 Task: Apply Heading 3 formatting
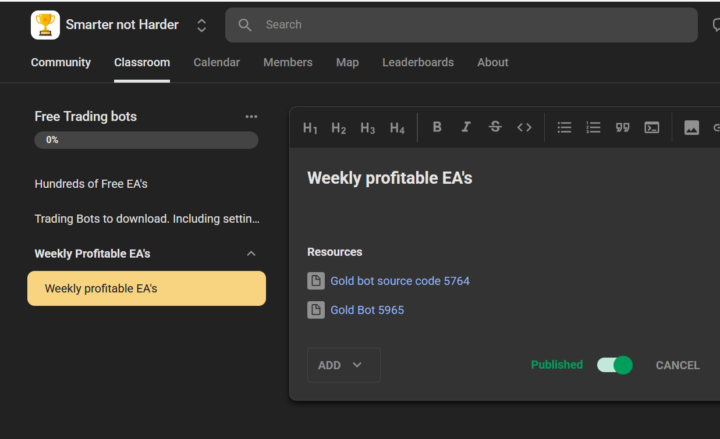368,128
